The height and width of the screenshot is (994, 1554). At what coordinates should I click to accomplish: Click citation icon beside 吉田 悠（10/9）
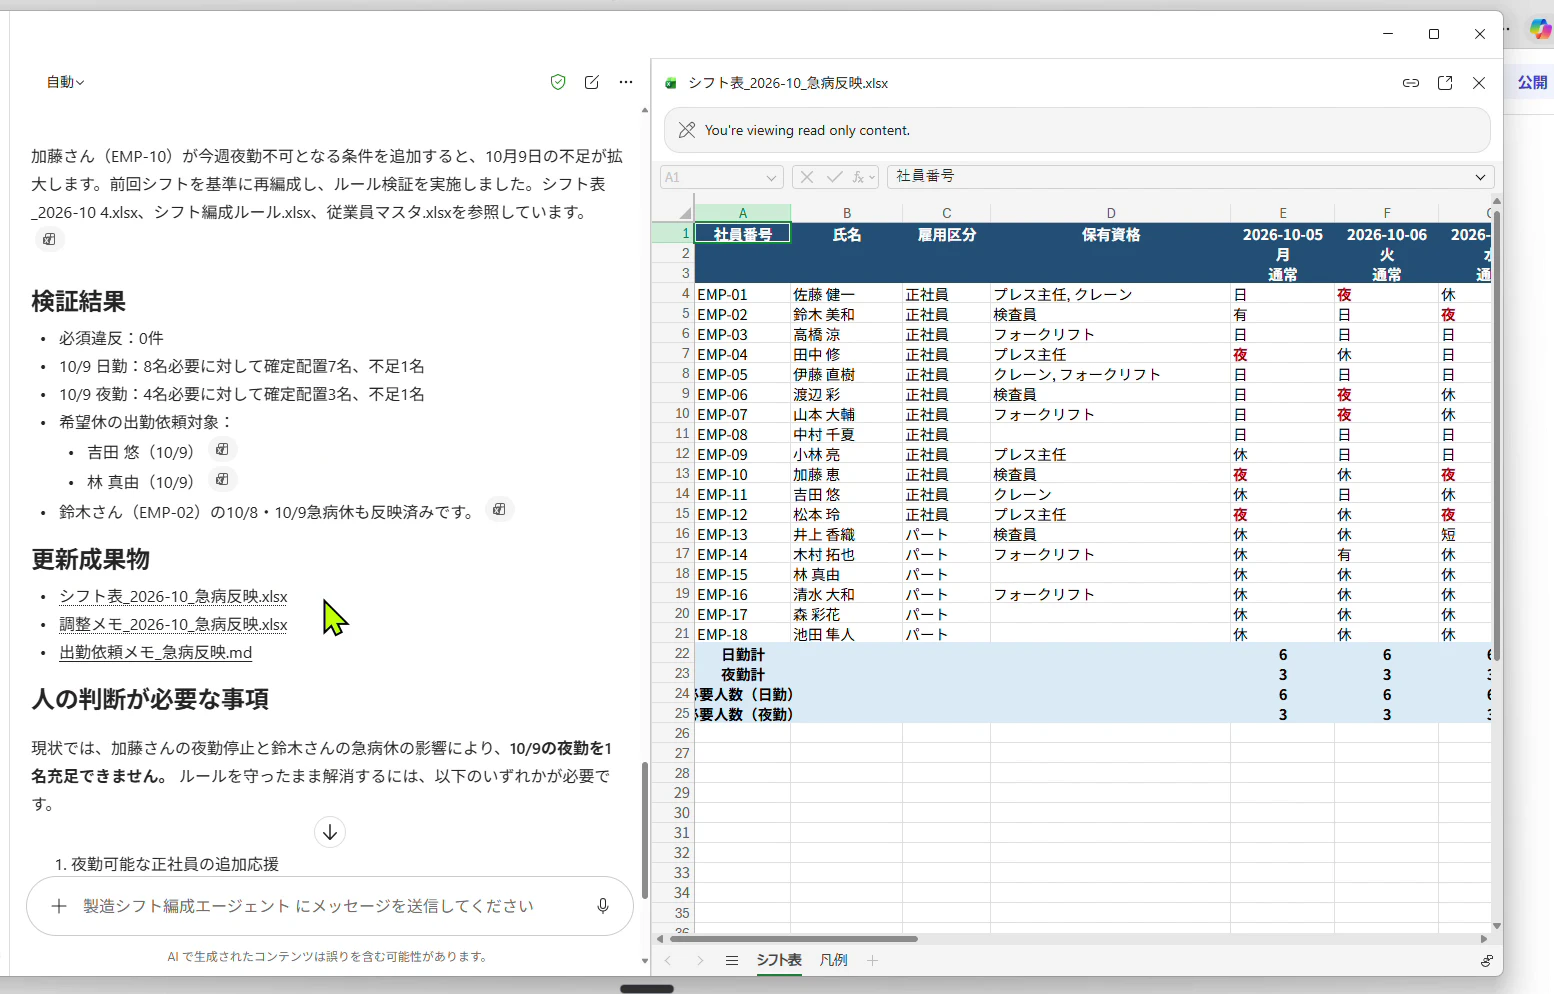pos(222,450)
